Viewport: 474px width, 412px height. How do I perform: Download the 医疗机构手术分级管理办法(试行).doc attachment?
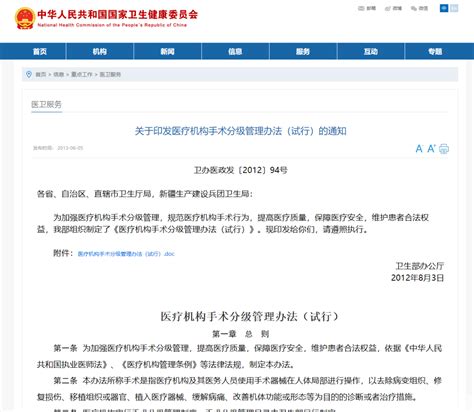pos(126,254)
